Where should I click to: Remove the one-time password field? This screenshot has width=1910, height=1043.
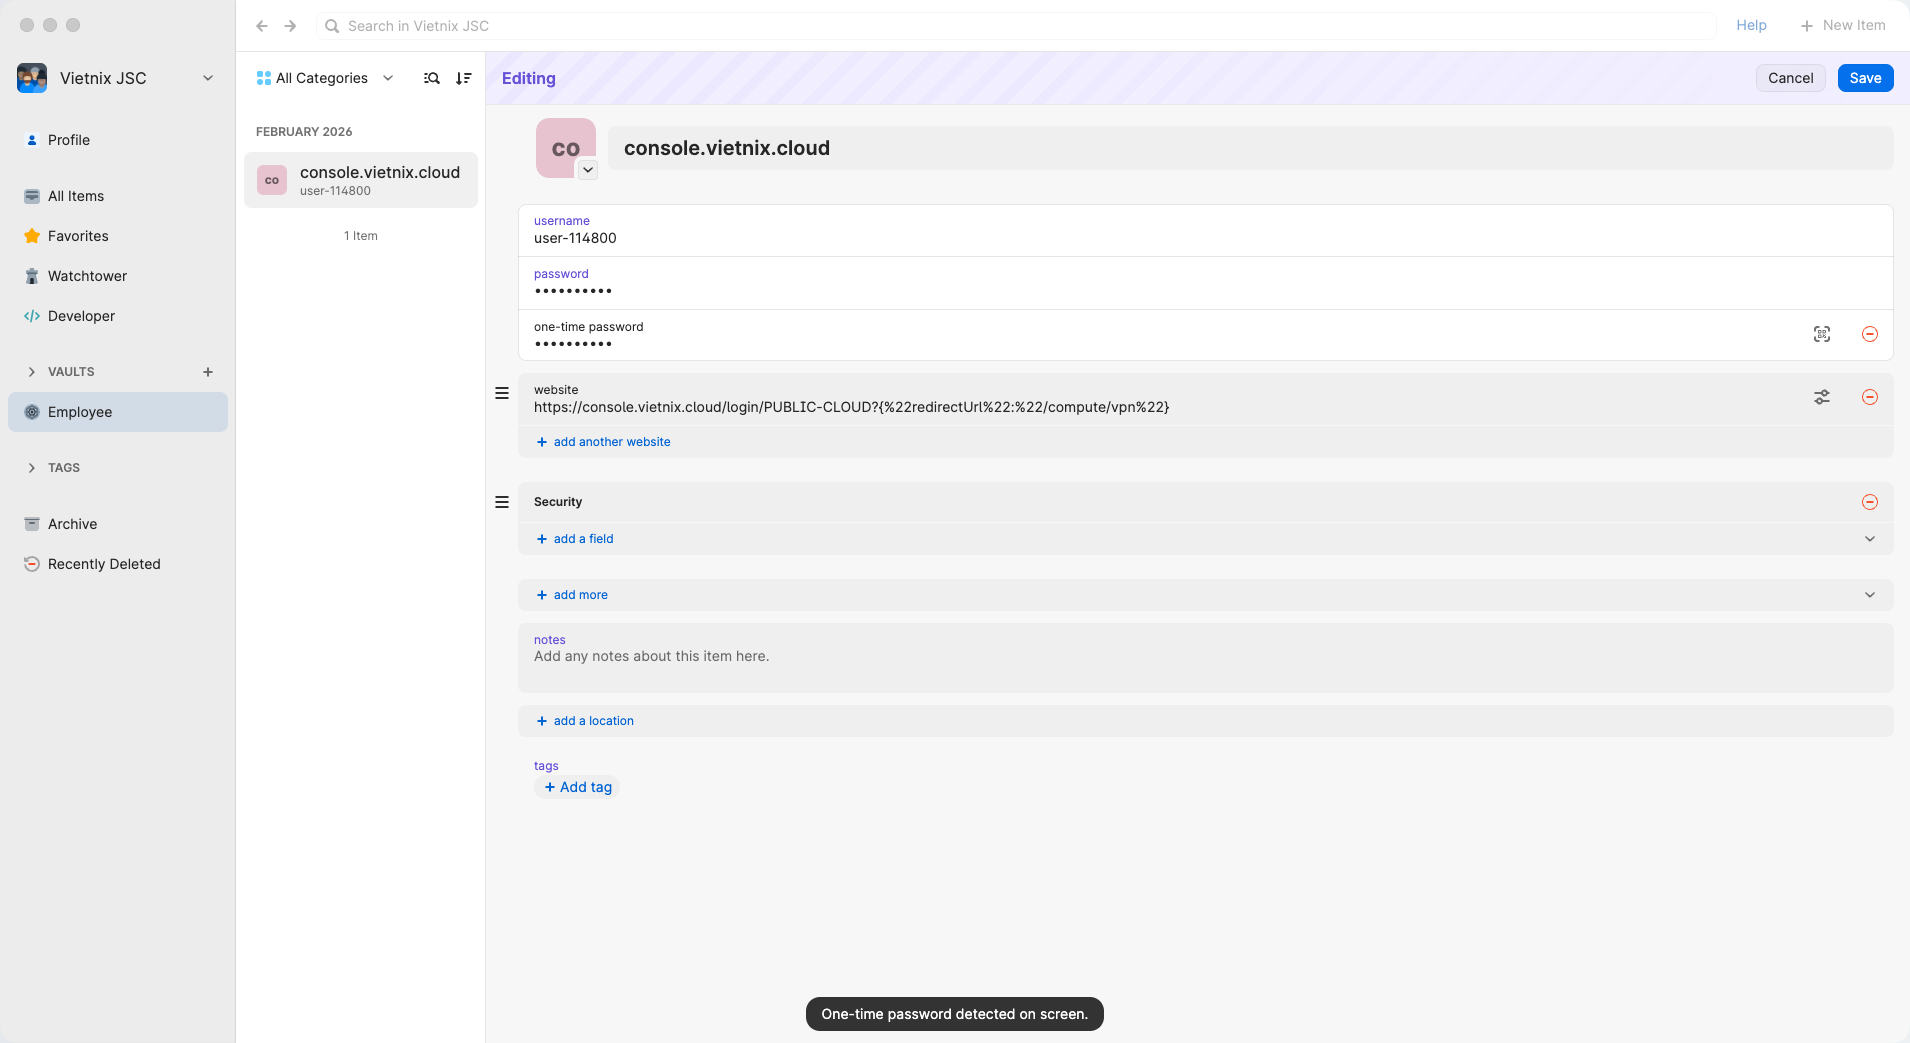[1870, 334]
